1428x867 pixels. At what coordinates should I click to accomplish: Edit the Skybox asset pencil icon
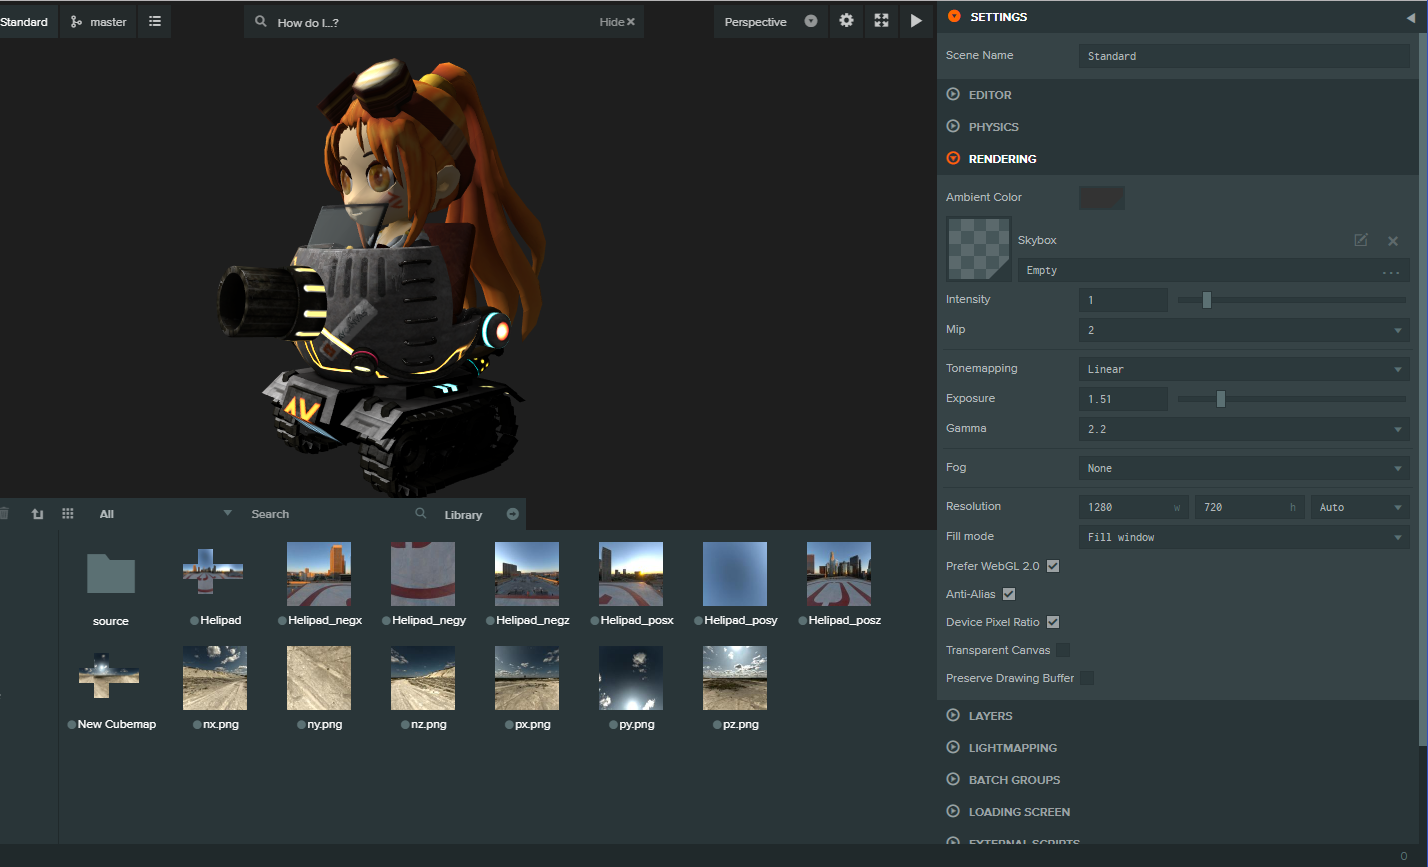tap(1360, 240)
